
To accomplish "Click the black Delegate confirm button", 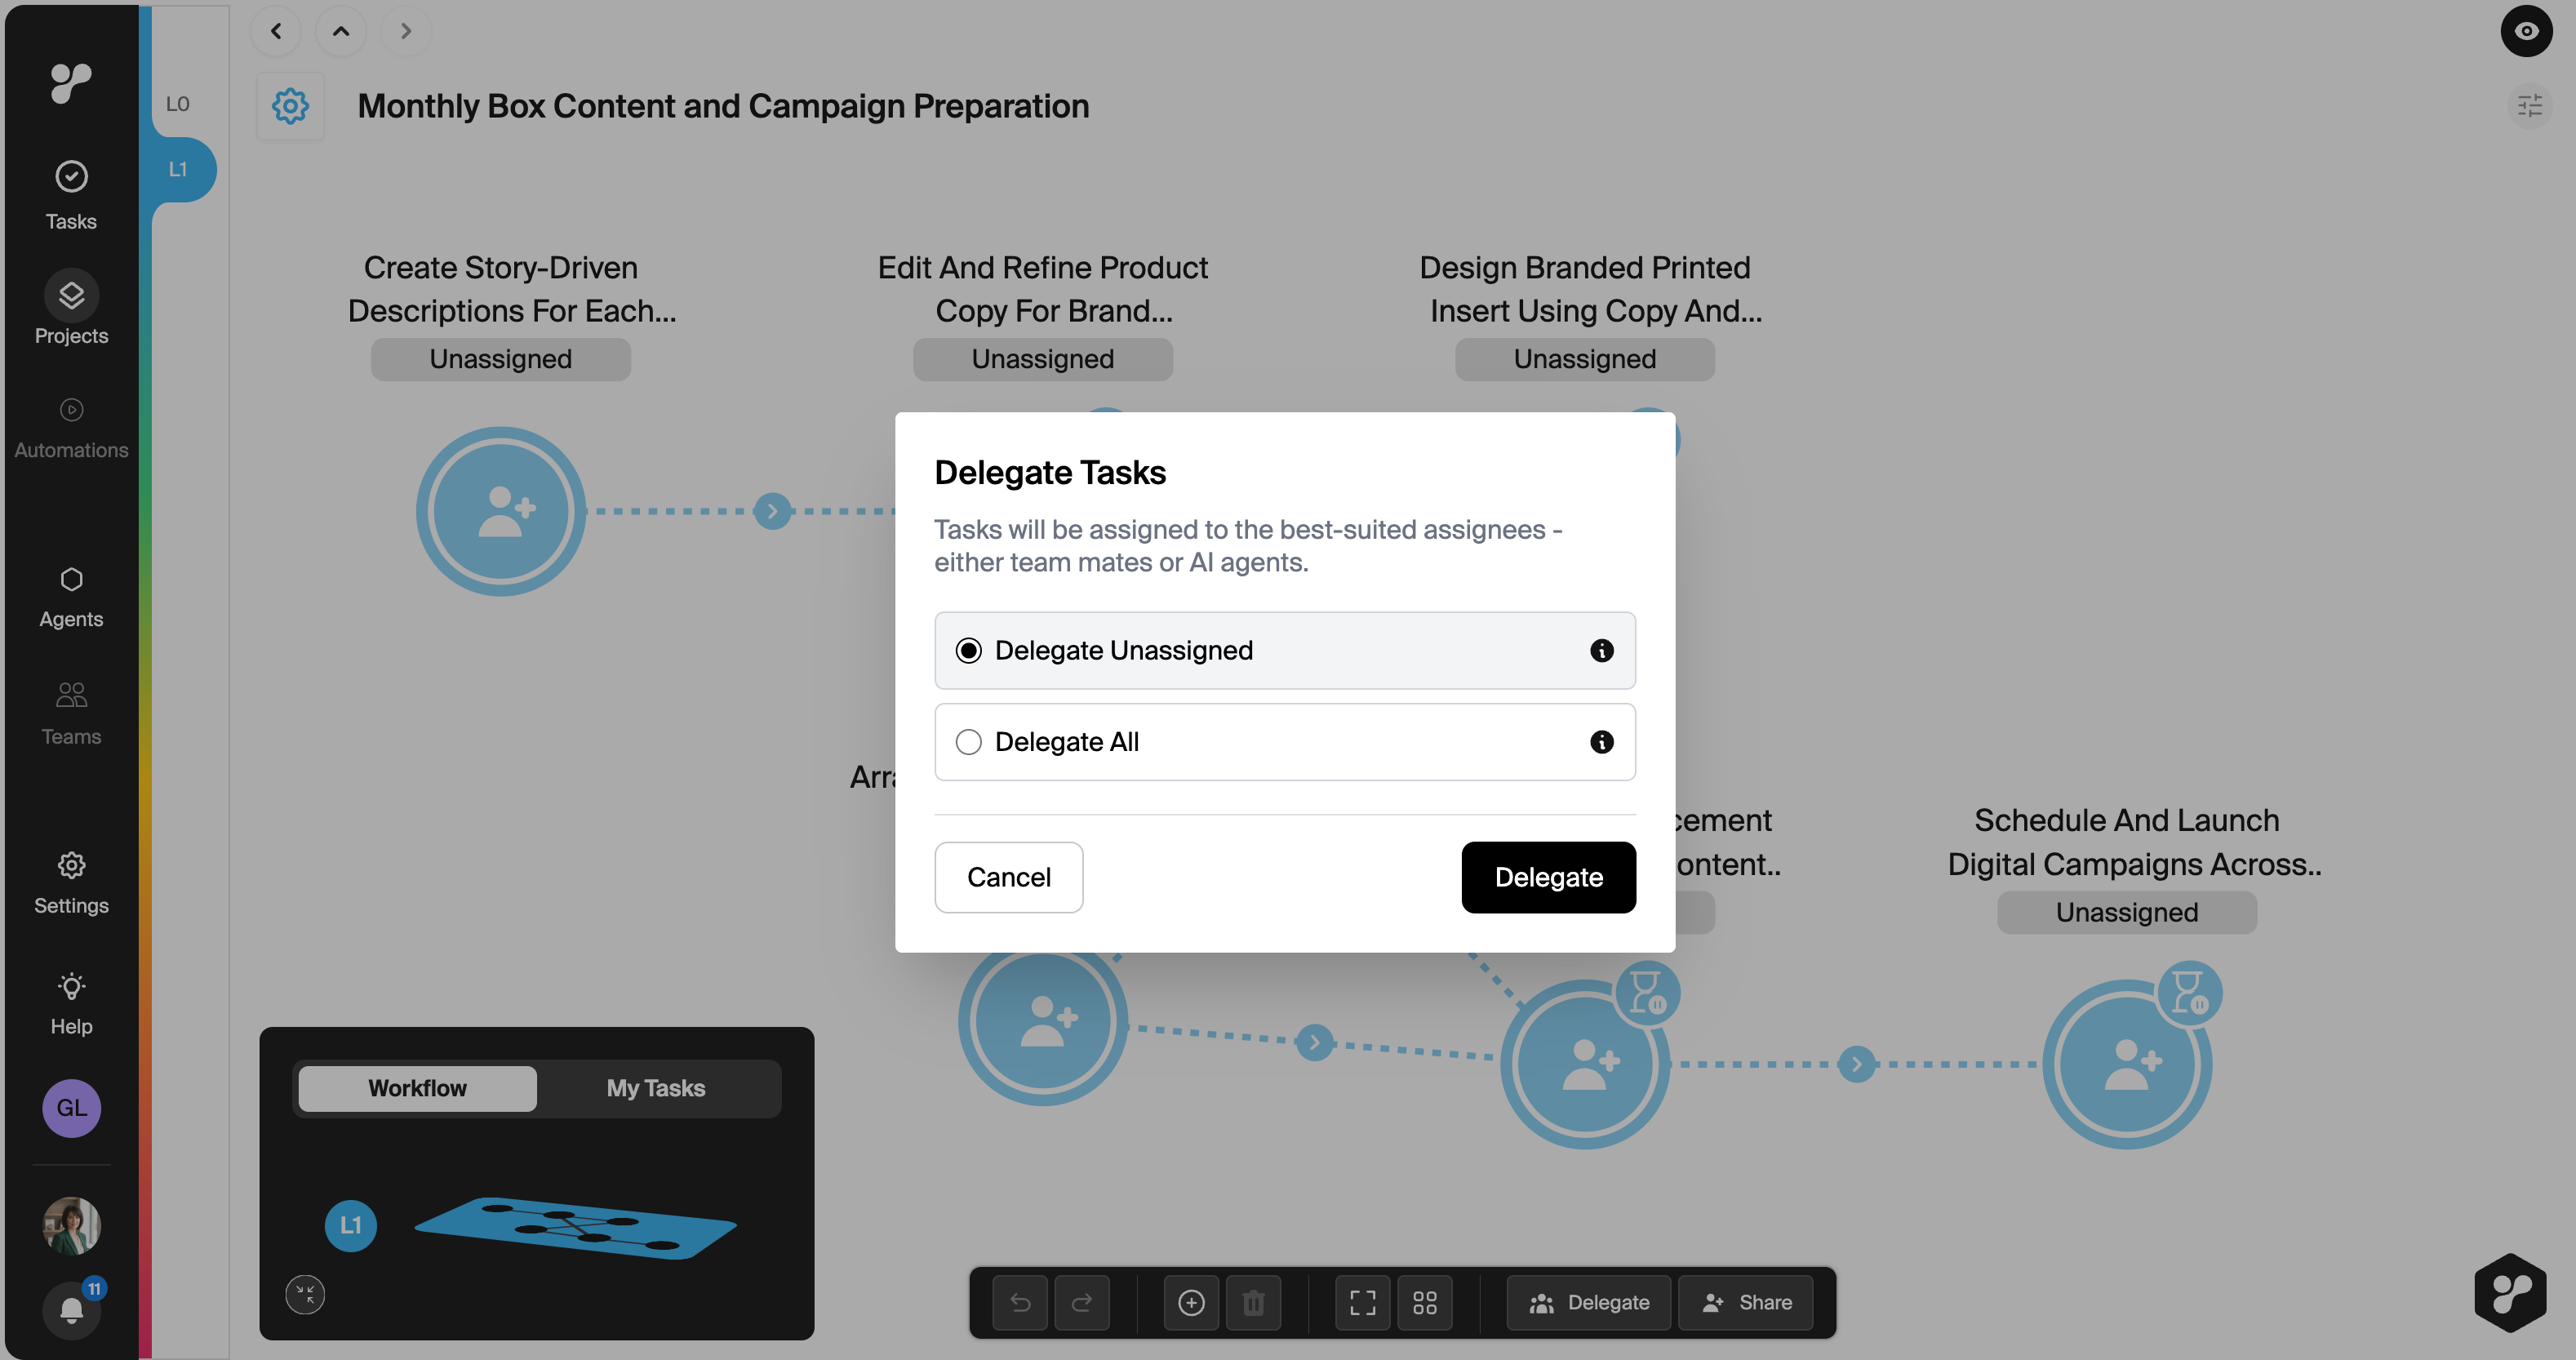I will coord(1548,877).
